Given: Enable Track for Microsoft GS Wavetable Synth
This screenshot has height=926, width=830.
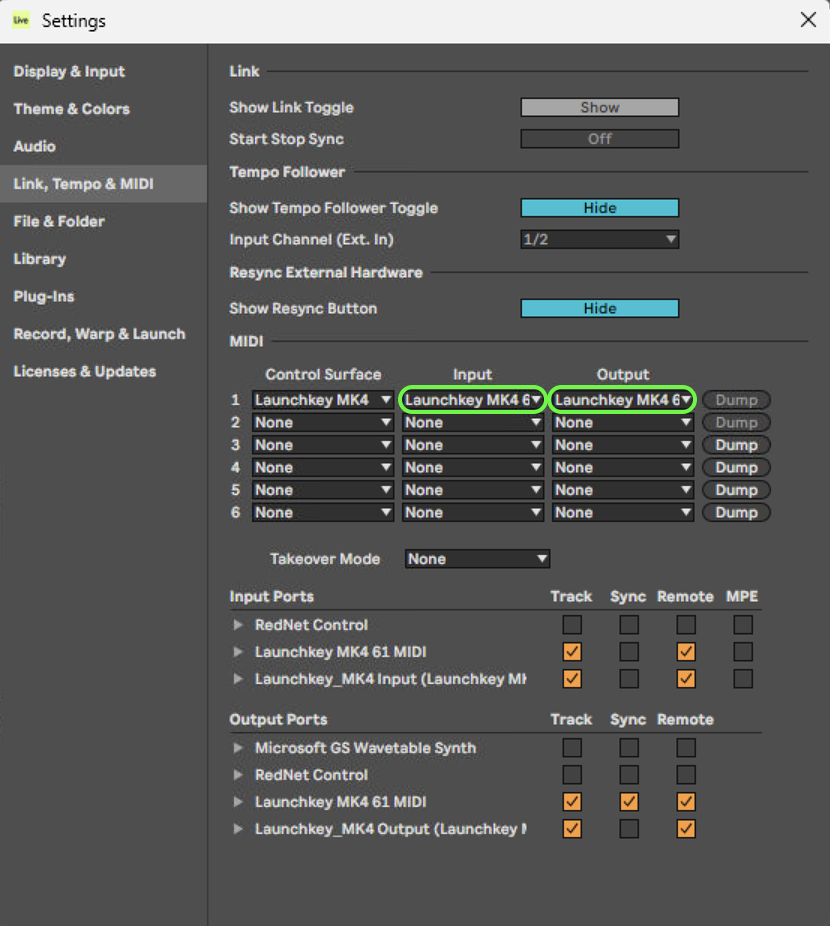Looking at the screenshot, I should click(x=572, y=748).
